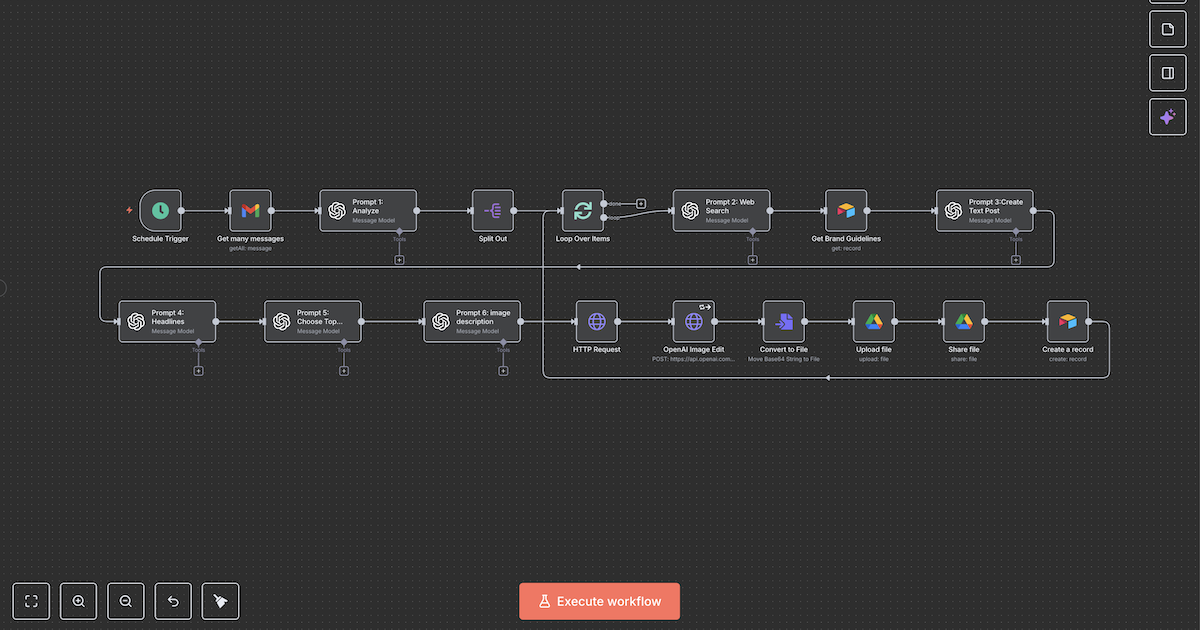The width and height of the screenshot is (1200, 630).
Task: Click the OpenAI Image Edit node
Action: pos(694,322)
